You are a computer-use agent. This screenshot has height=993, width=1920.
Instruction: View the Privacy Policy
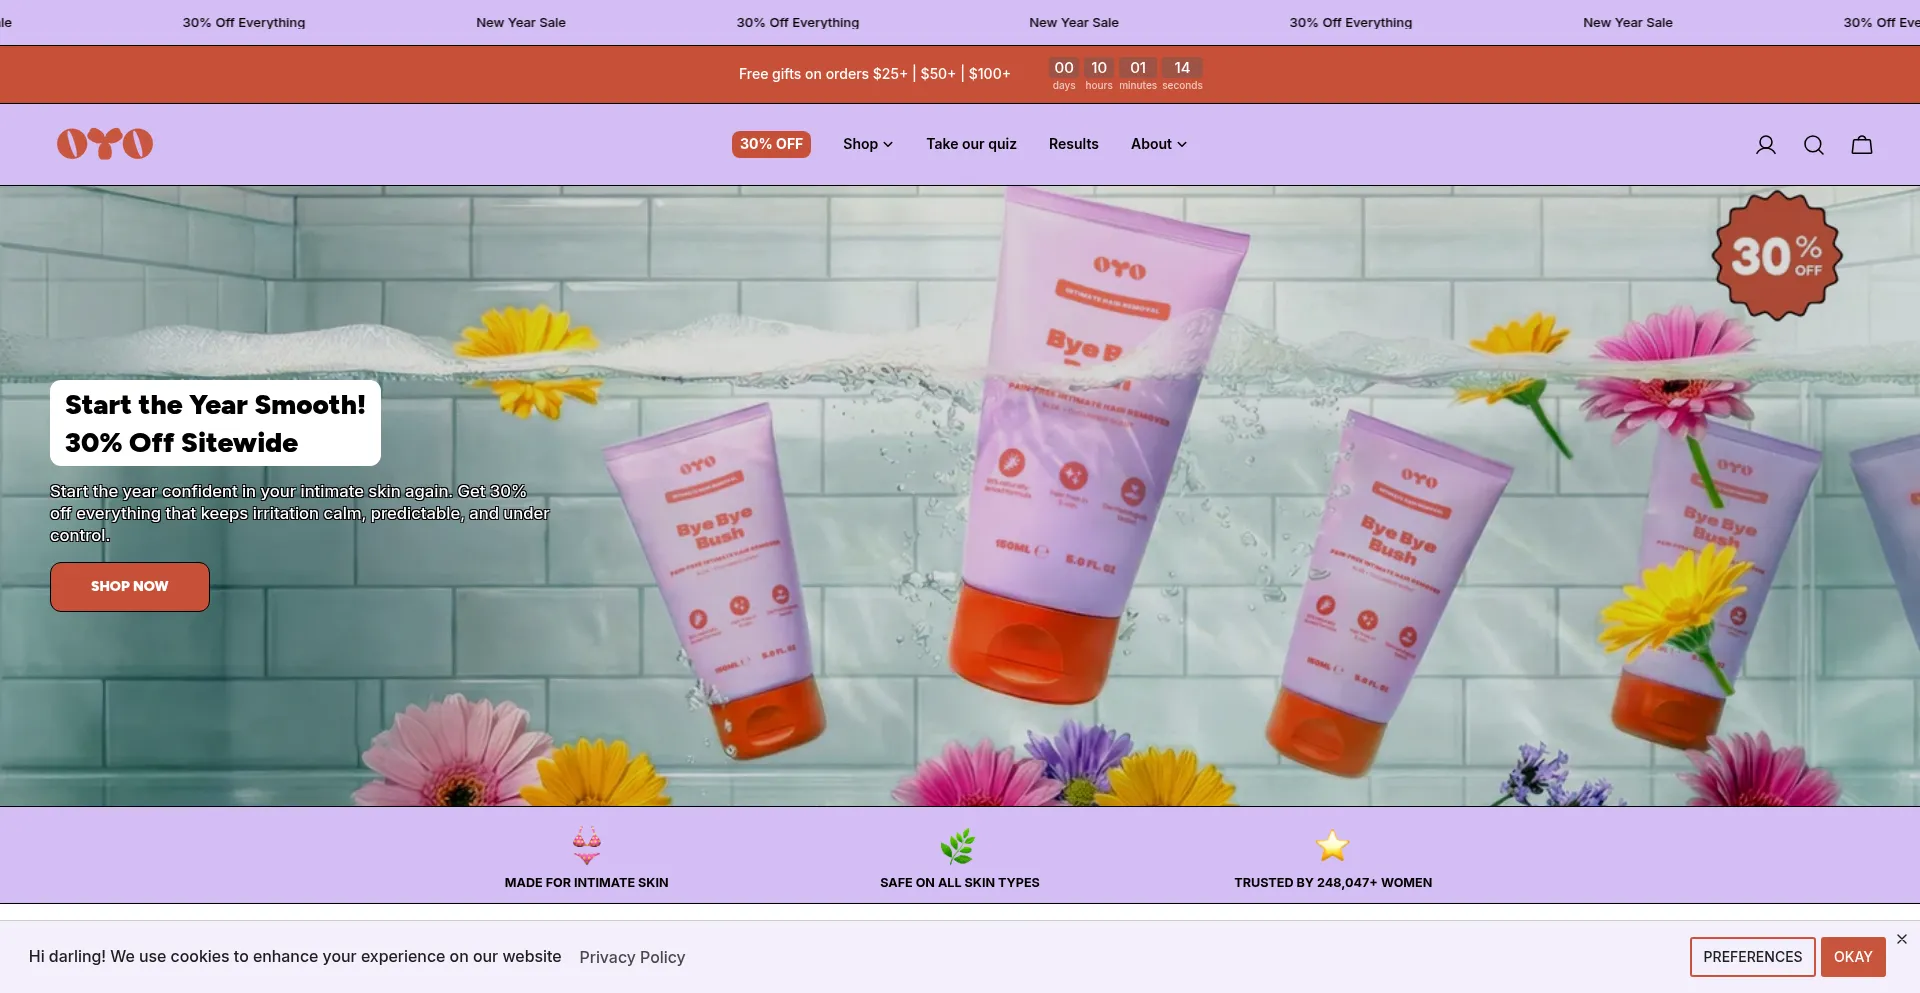632,957
